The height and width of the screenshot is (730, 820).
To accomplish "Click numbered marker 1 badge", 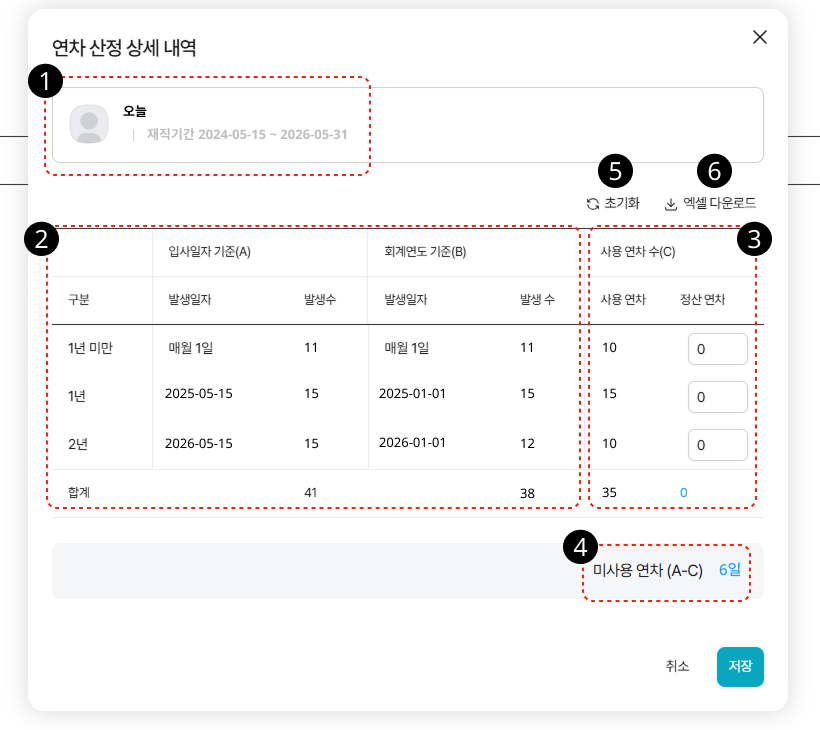I will pos(45,83).
